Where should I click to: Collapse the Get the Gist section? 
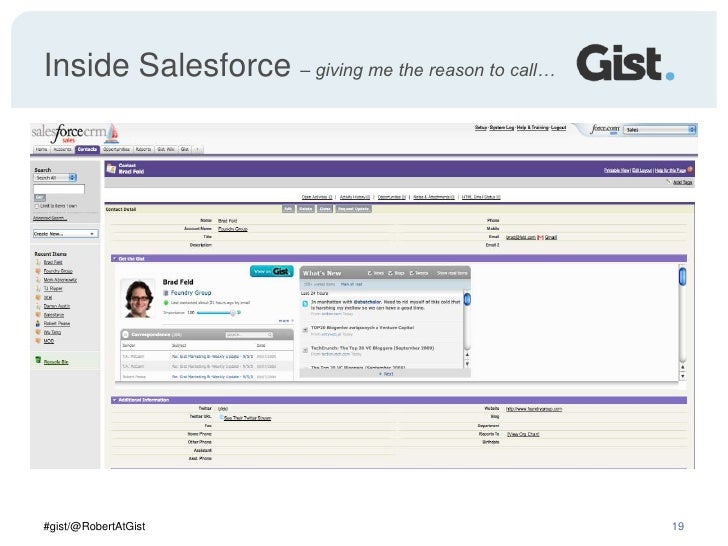(x=114, y=259)
